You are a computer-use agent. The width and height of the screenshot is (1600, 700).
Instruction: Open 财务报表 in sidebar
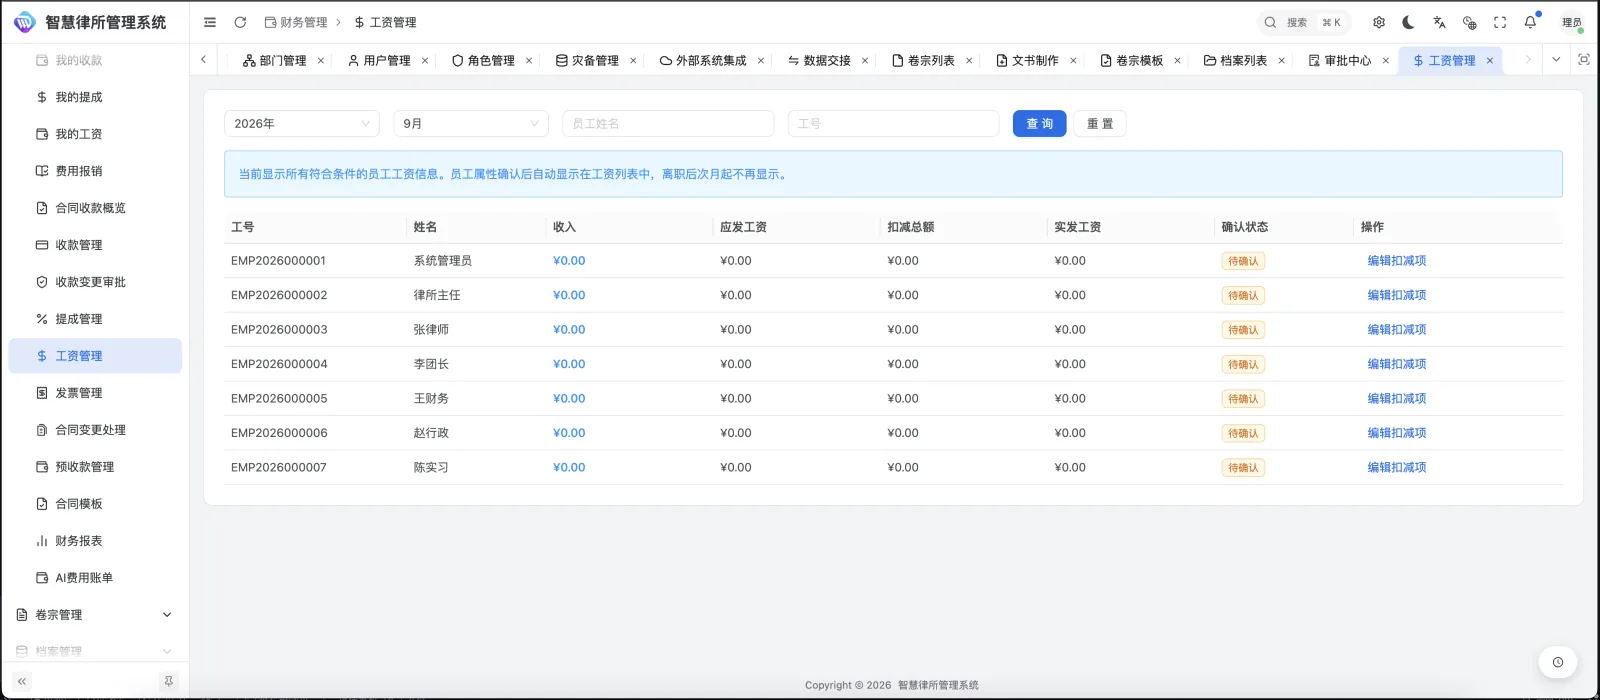coord(95,541)
